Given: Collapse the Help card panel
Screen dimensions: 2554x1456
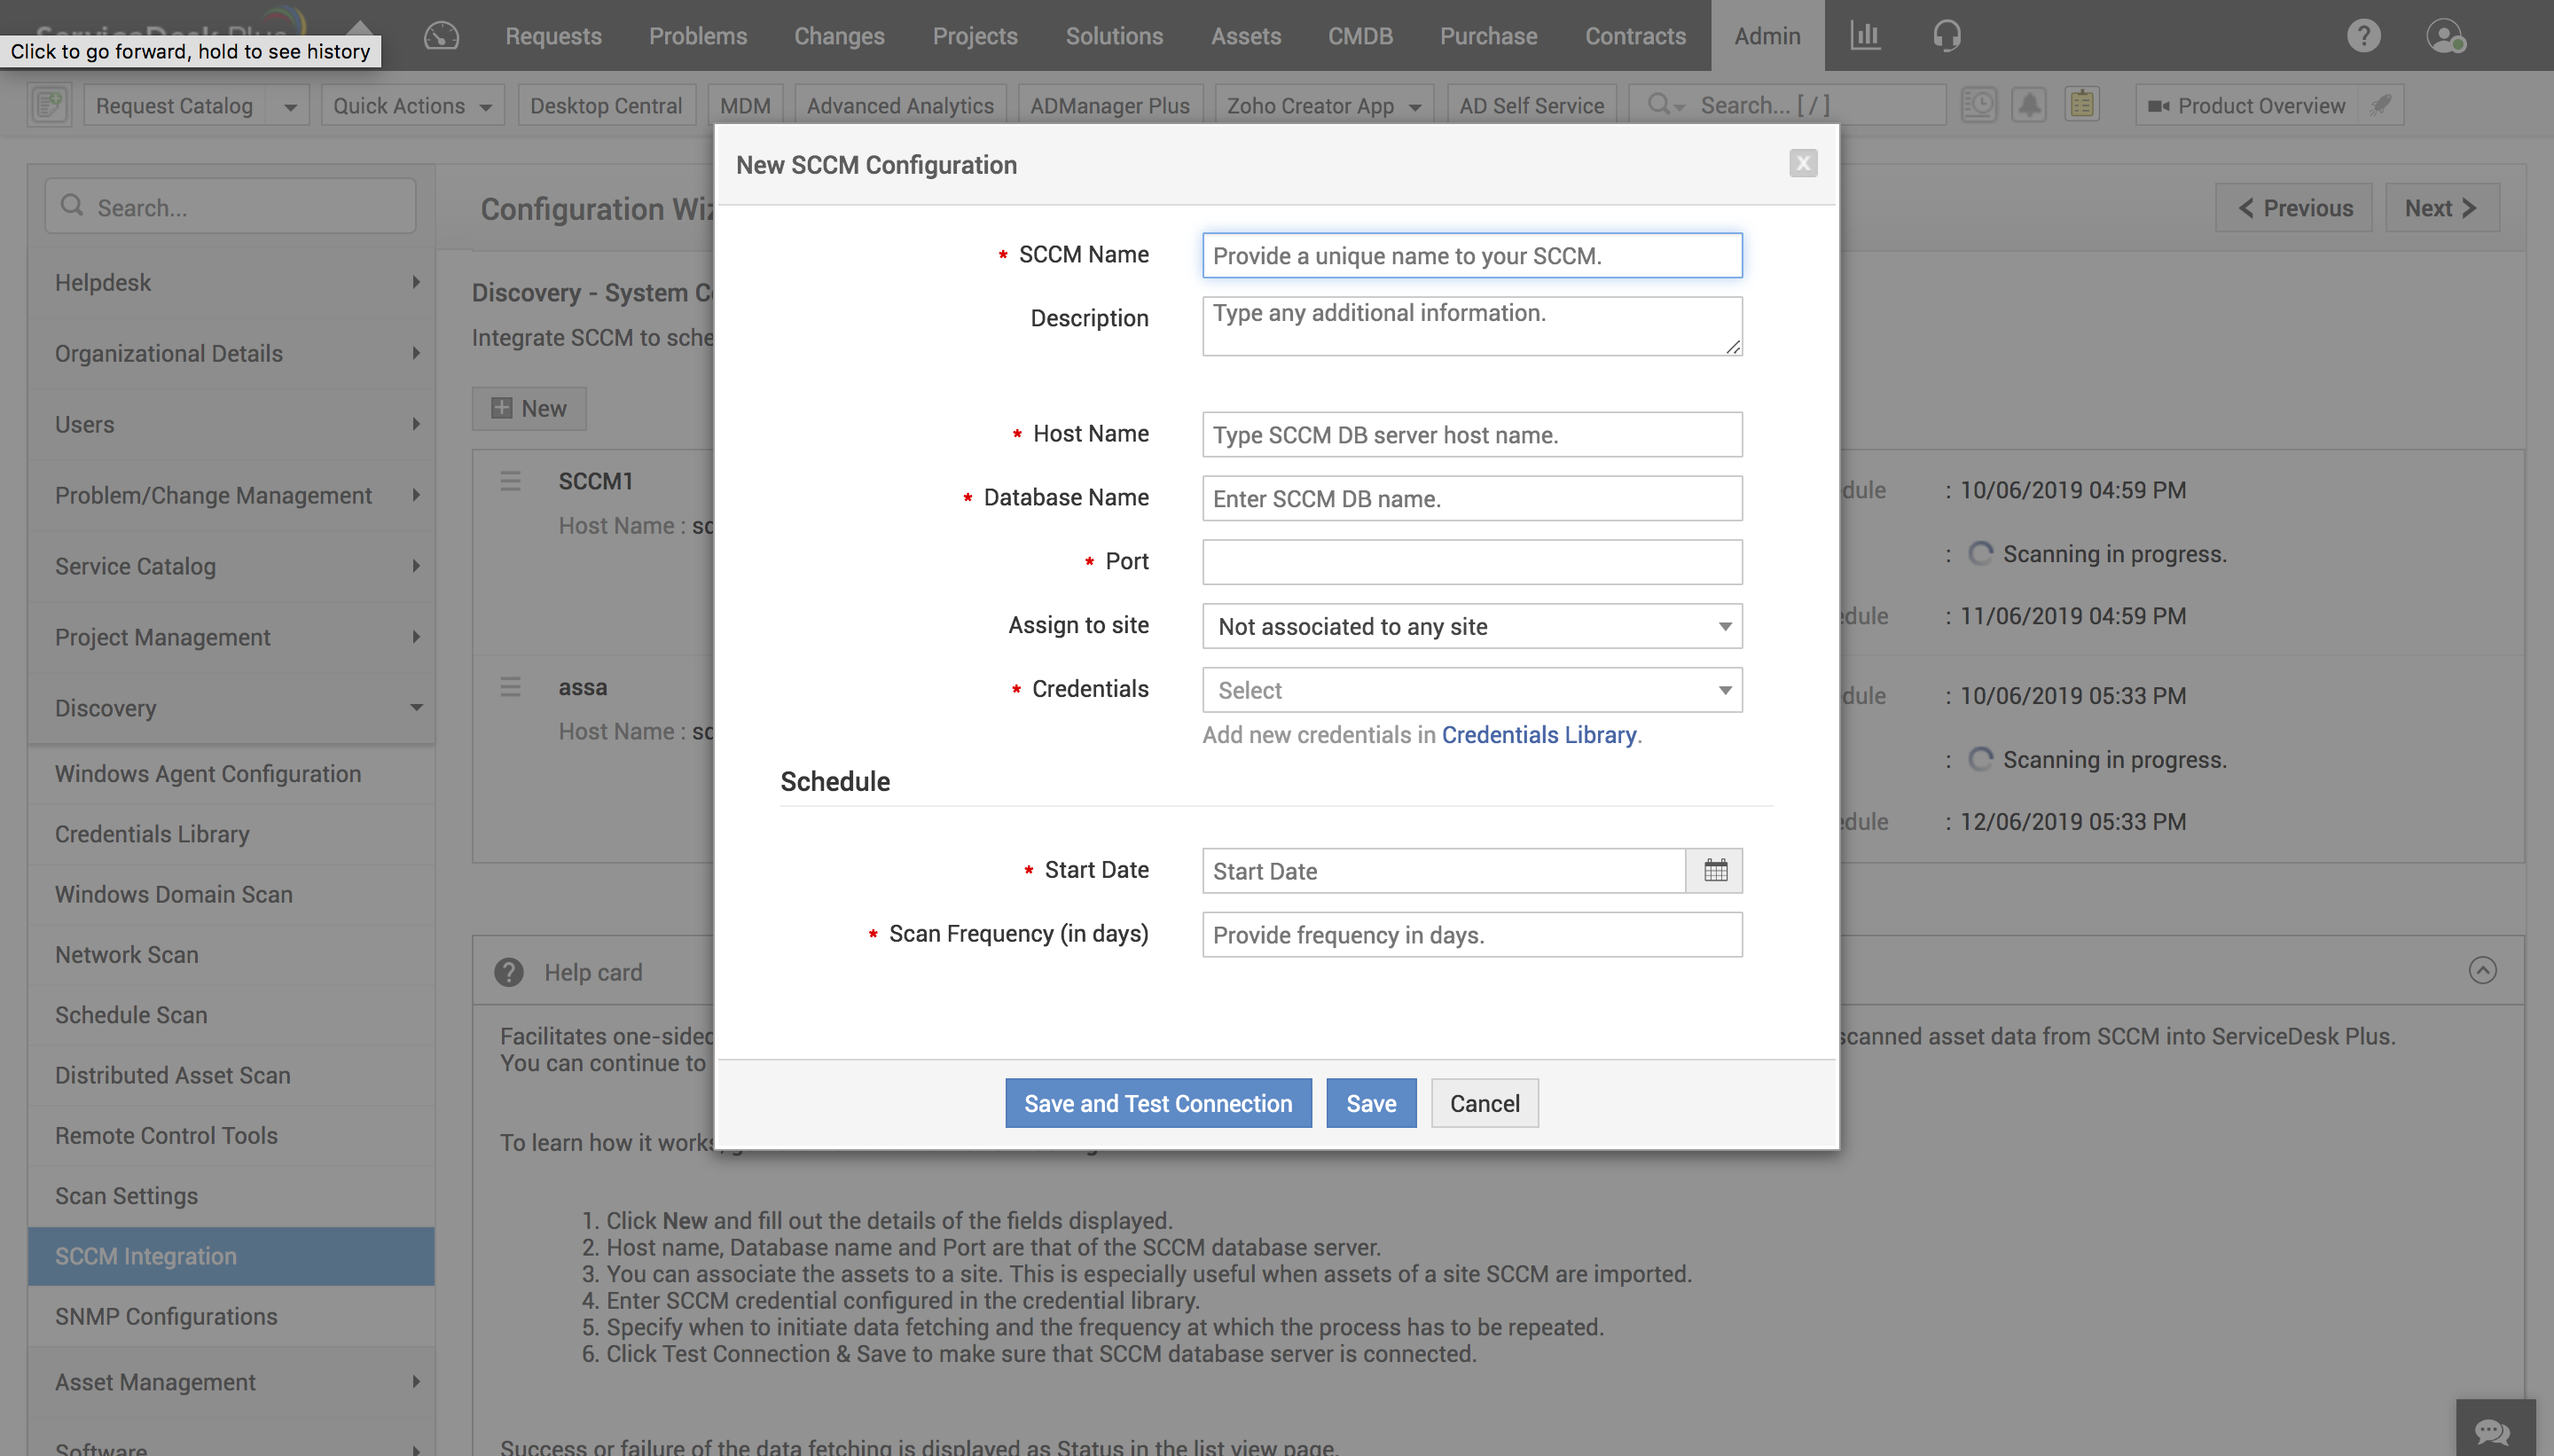Looking at the screenshot, I should [2482, 970].
